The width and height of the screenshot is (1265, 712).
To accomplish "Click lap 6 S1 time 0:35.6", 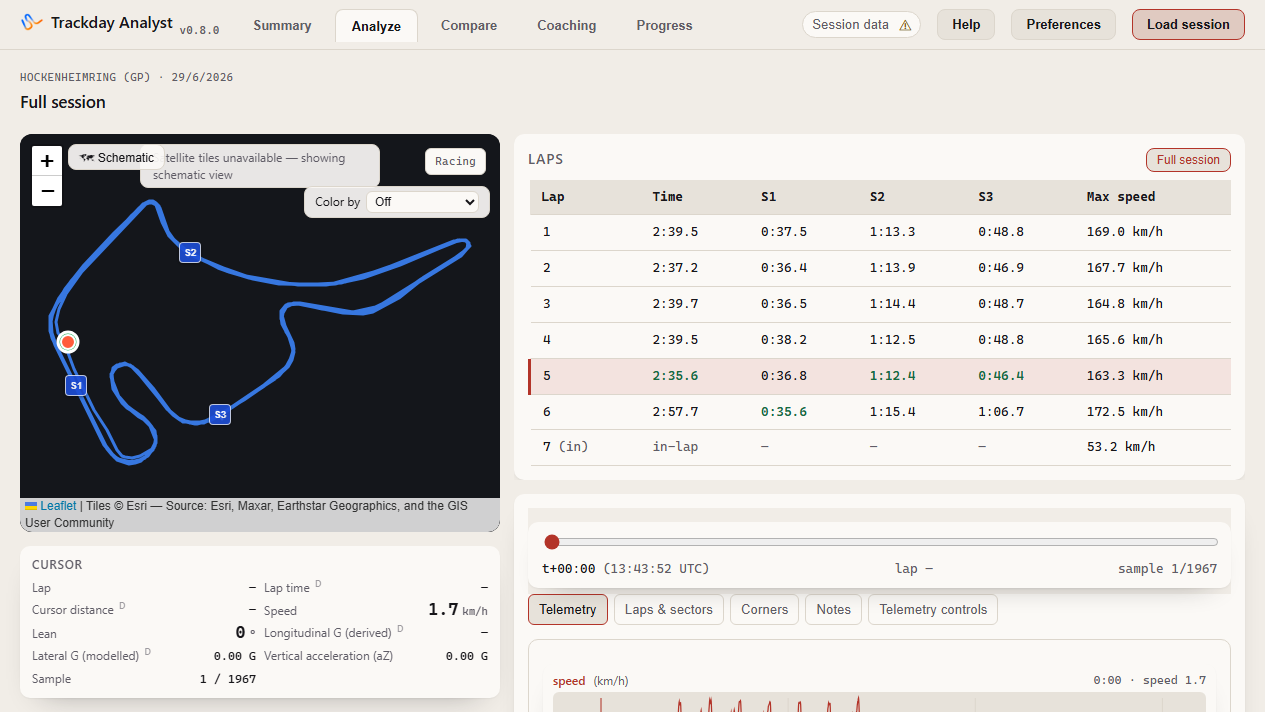I will click(x=784, y=412).
